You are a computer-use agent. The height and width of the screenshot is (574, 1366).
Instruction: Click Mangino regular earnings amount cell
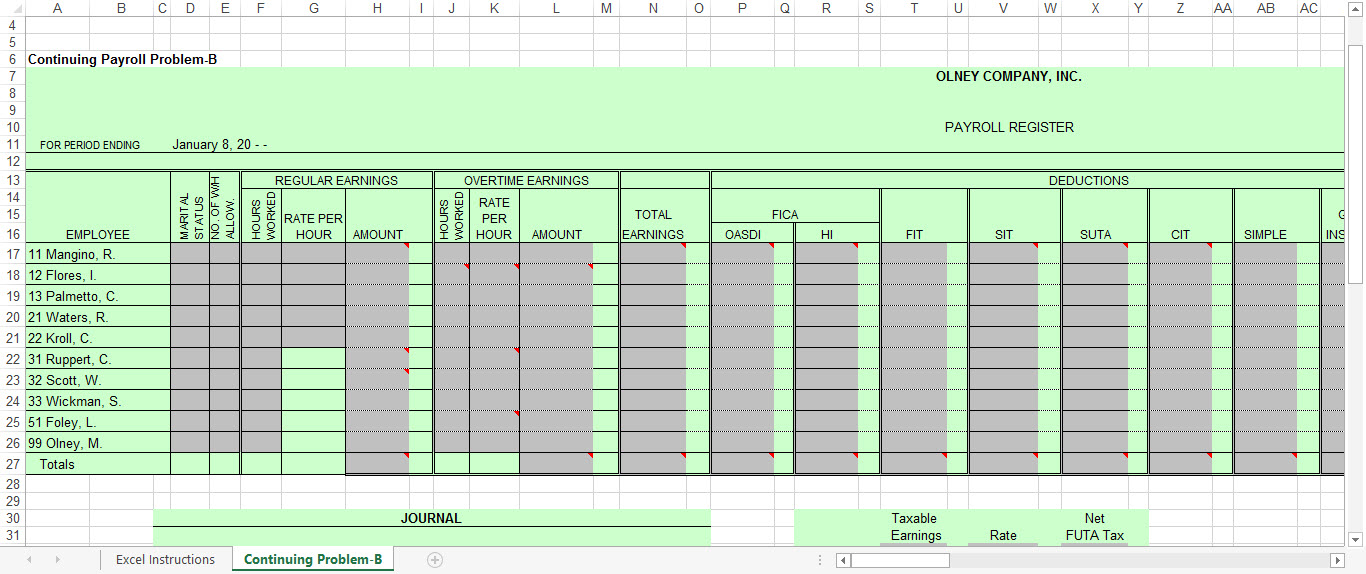coord(377,254)
